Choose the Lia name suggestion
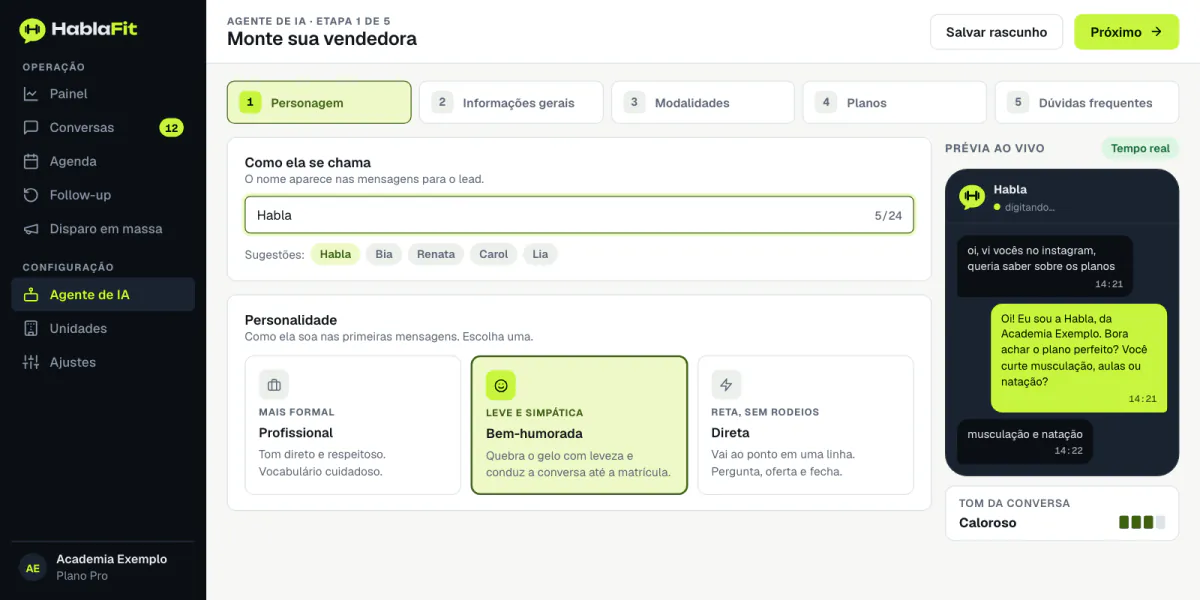Screen dimensions: 1200x600 point(540,254)
